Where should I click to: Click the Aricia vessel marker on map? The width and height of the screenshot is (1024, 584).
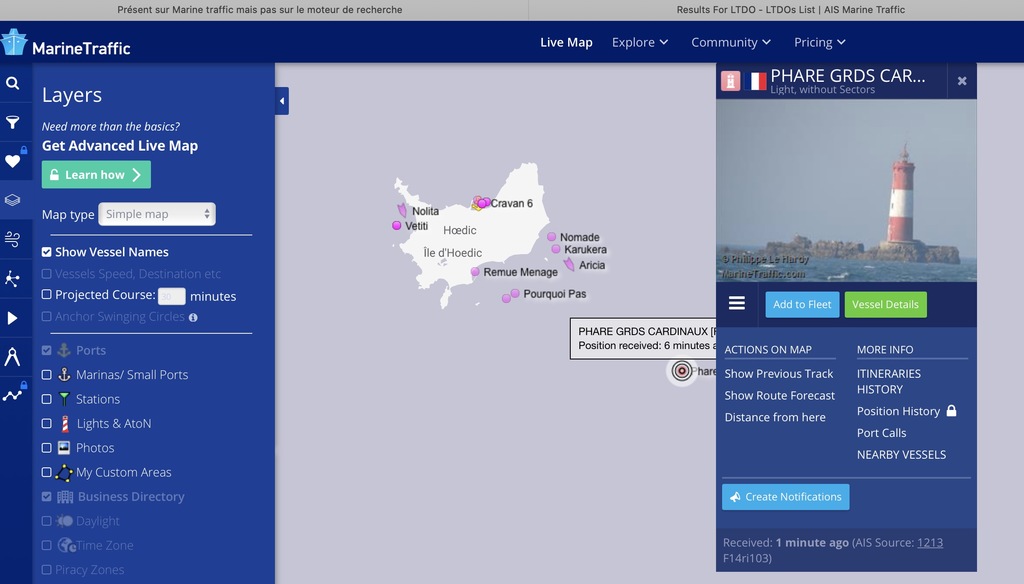click(x=569, y=264)
